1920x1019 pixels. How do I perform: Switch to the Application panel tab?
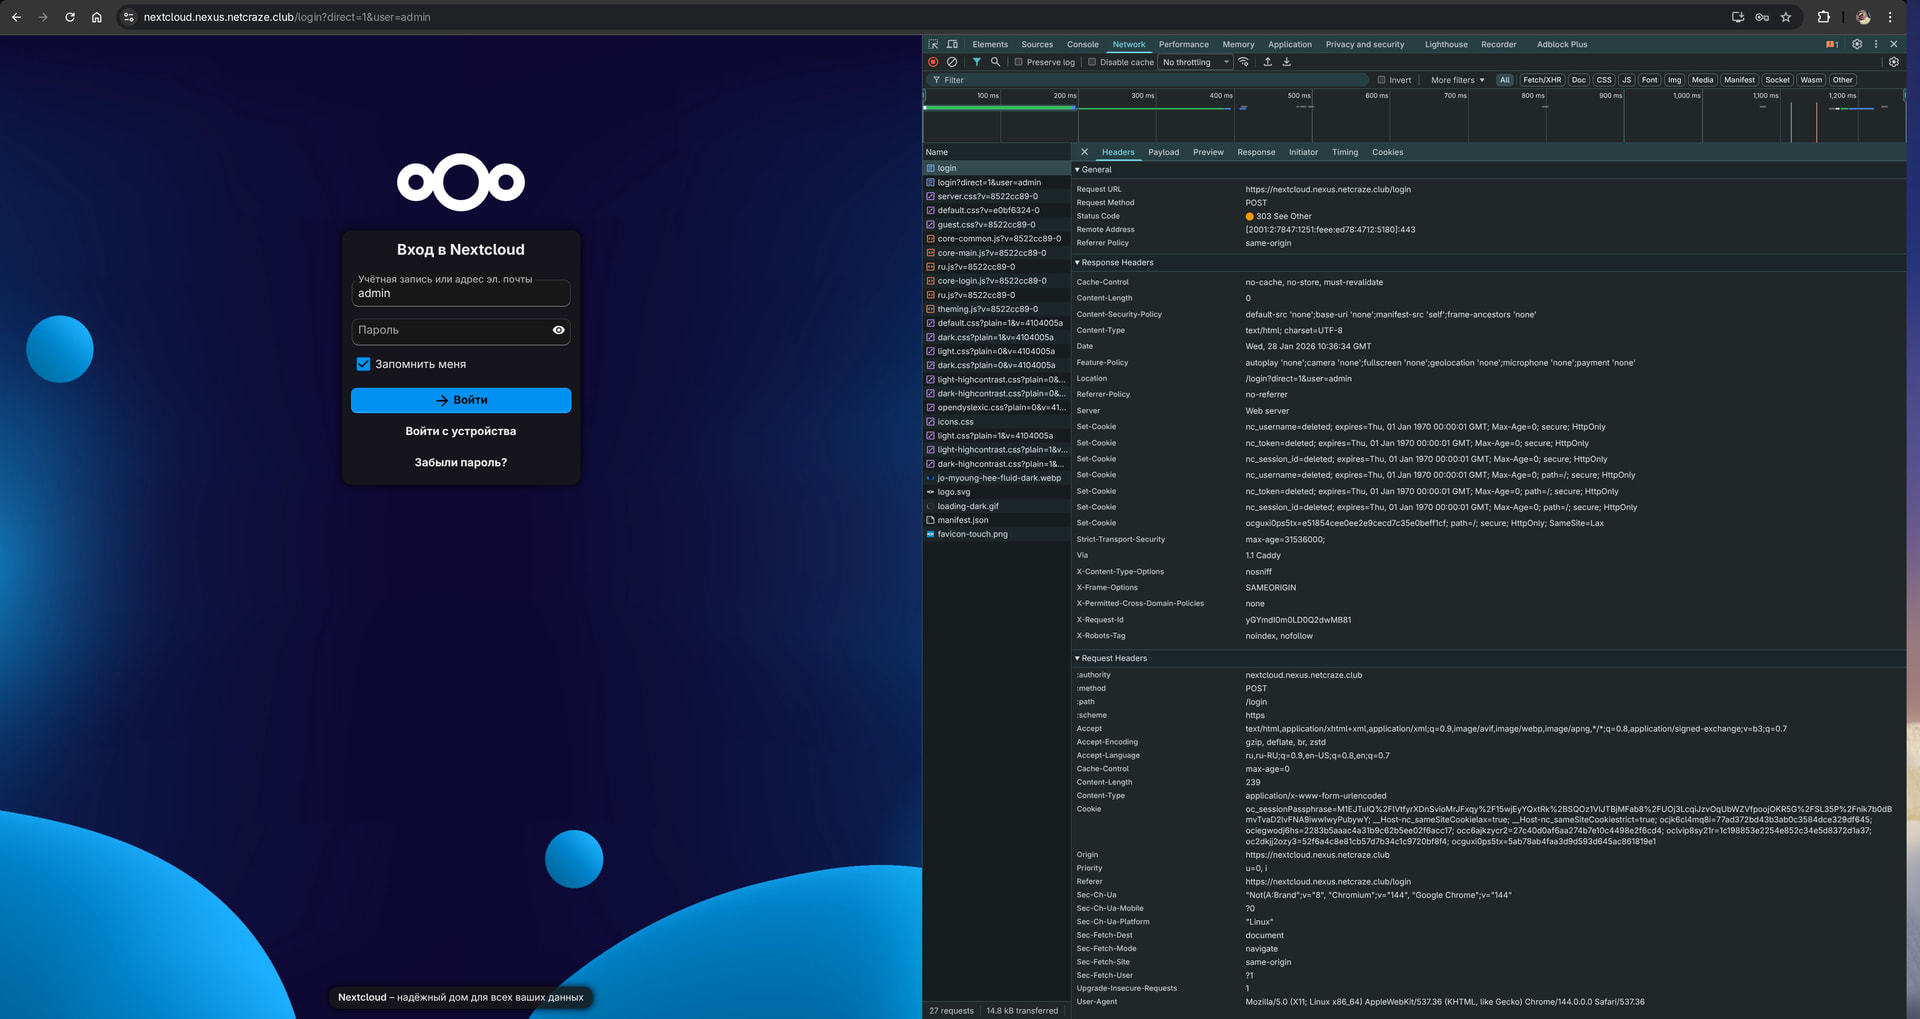(x=1290, y=44)
